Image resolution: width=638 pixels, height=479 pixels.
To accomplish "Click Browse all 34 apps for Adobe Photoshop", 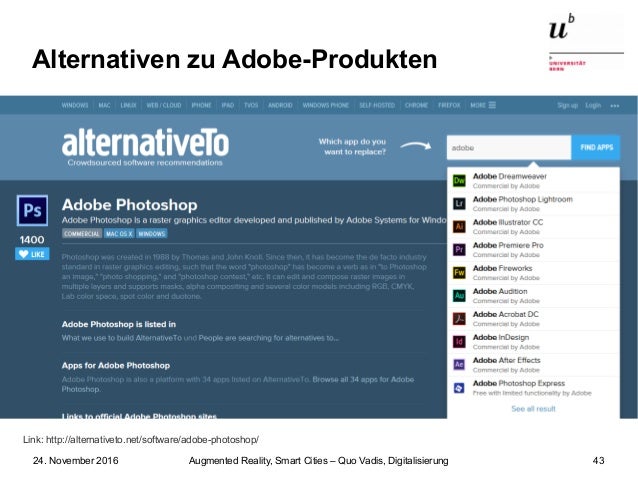I will pyautogui.click(x=238, y=384).
